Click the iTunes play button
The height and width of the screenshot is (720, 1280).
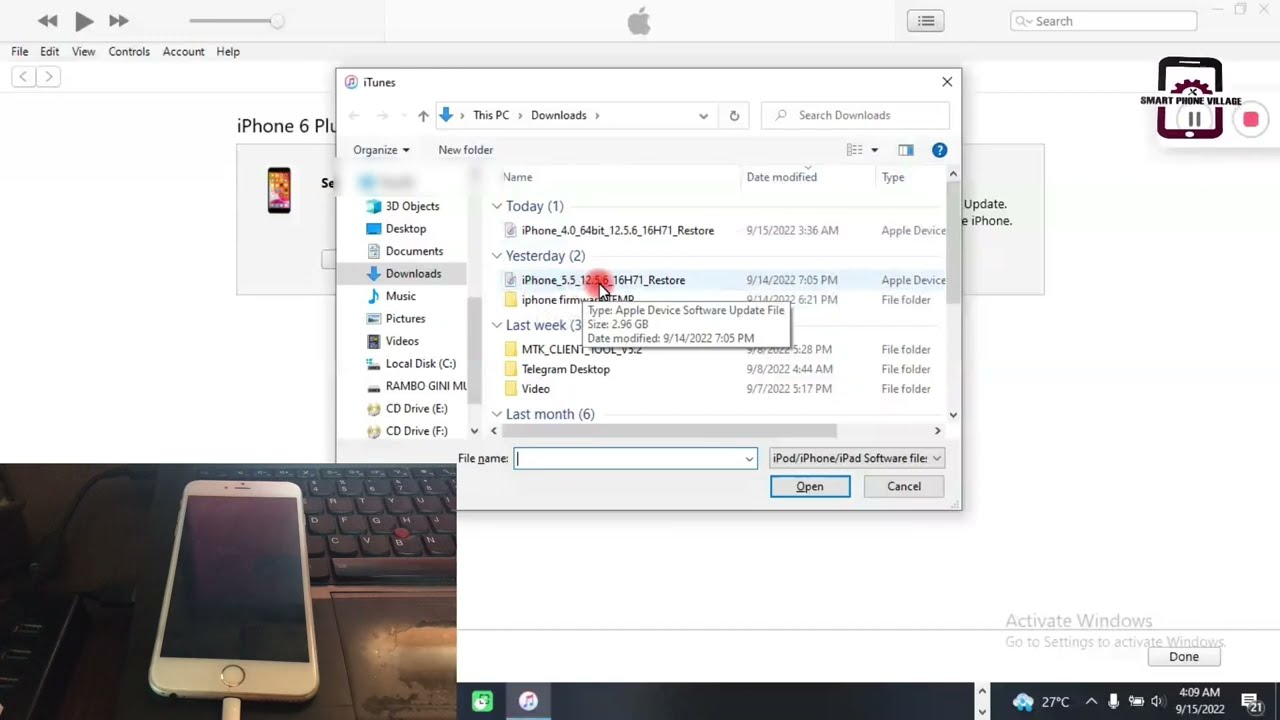84,21
